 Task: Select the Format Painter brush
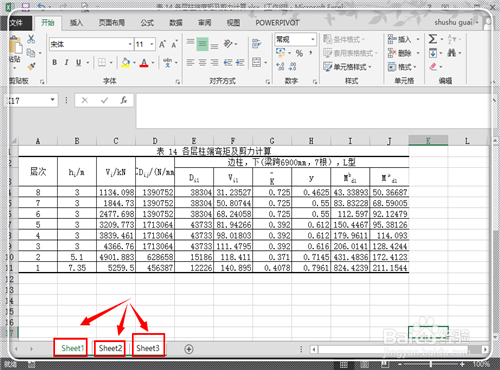[31, 67]
